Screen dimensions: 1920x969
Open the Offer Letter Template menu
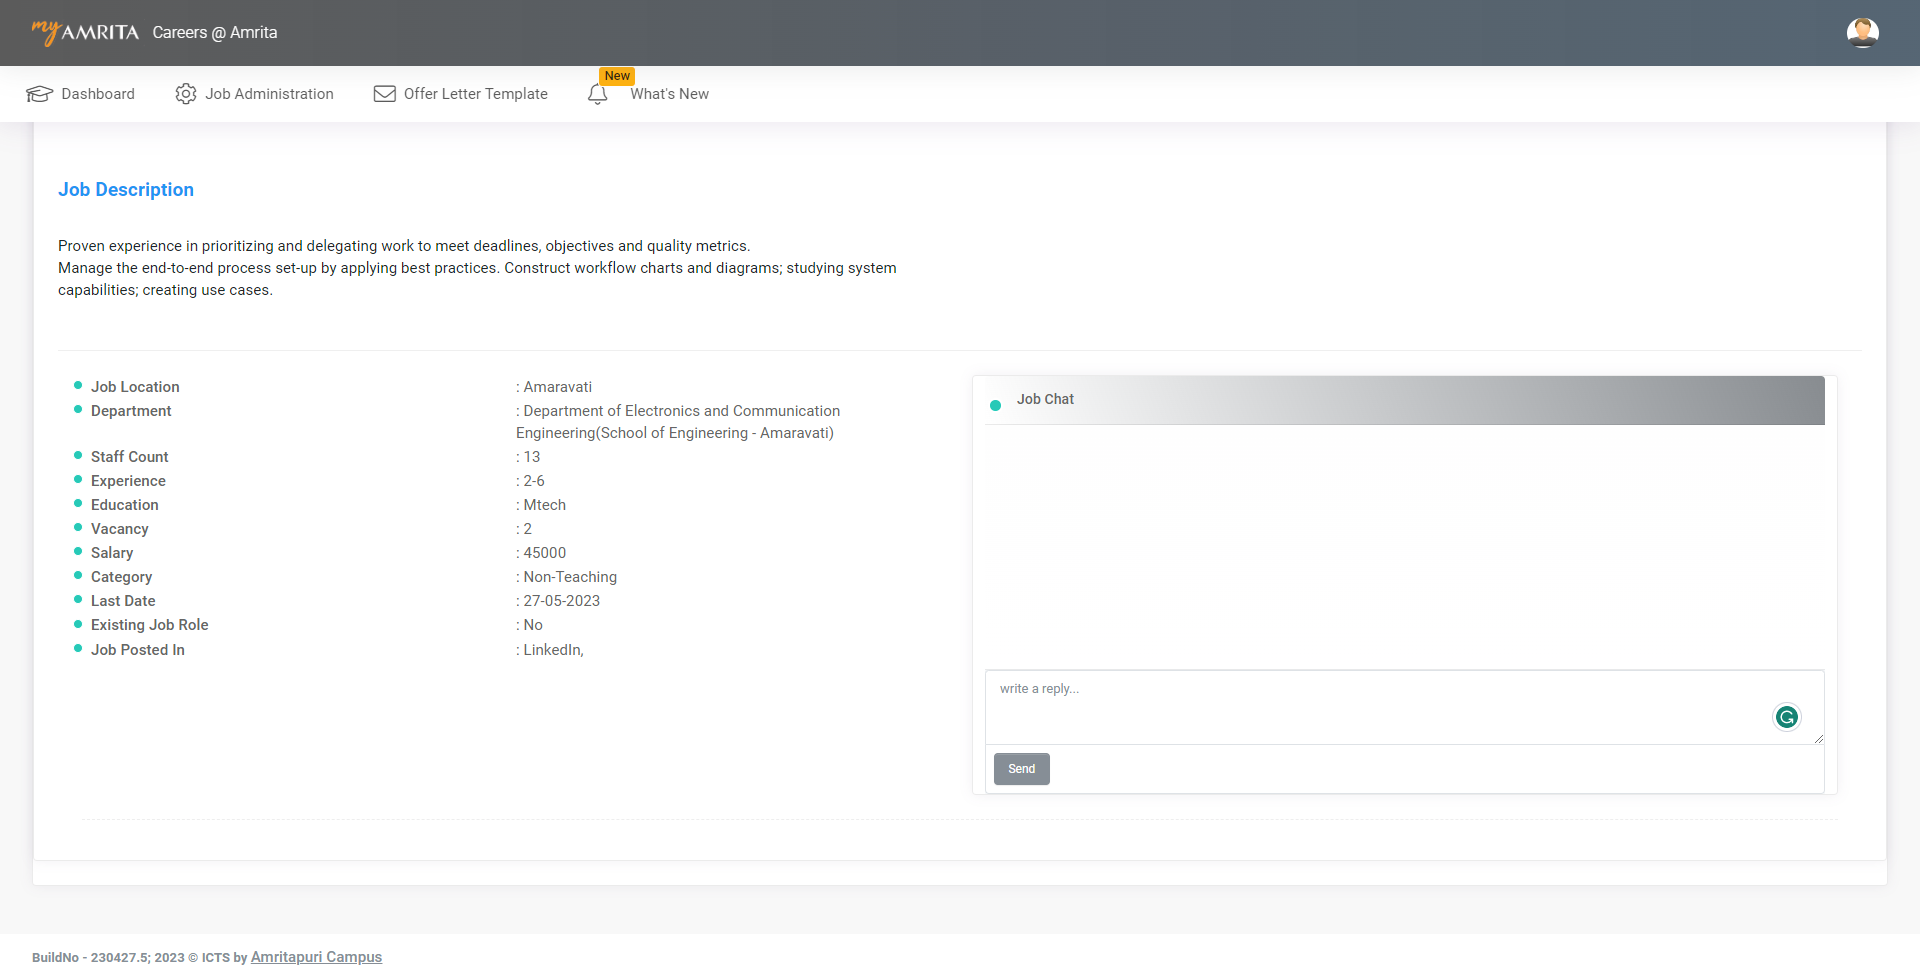(475, 94)
